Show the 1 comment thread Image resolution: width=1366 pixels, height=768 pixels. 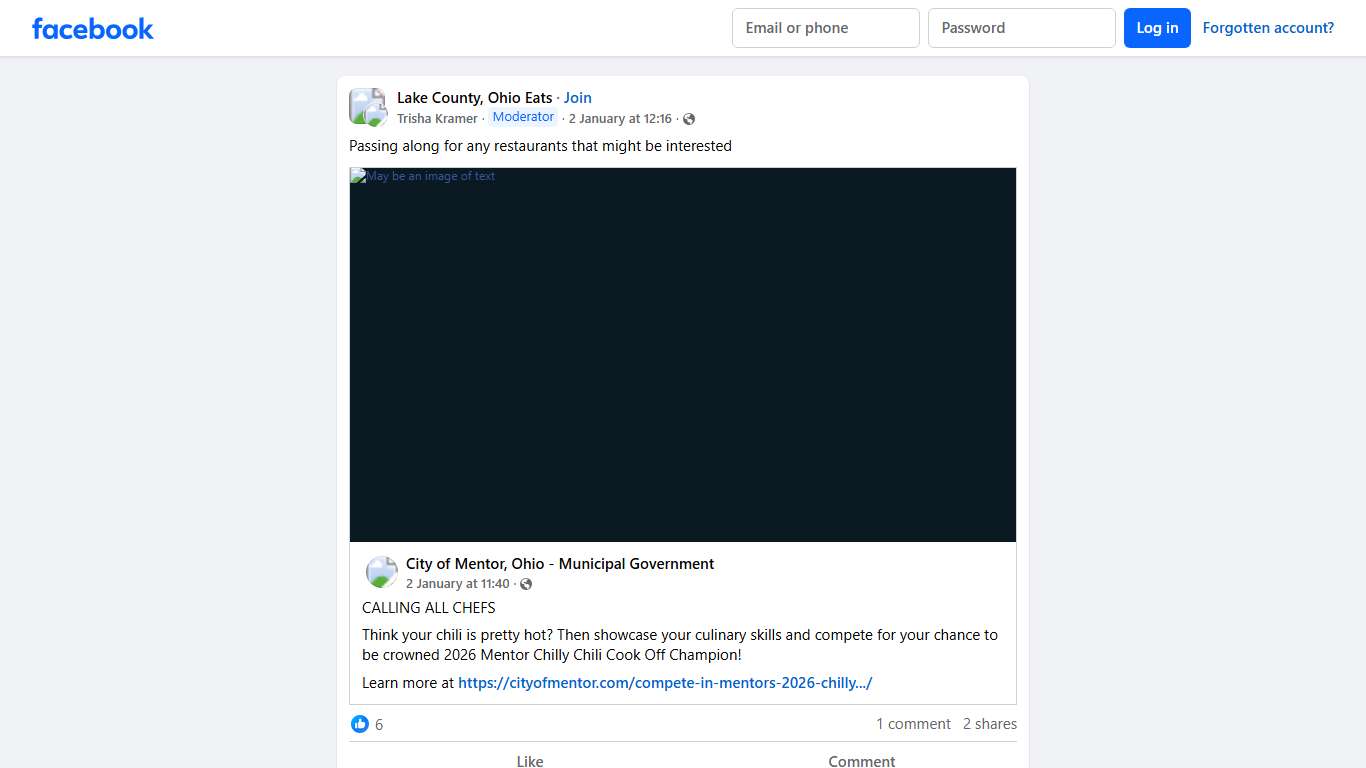pyautogui.click(x=913, y=724)
